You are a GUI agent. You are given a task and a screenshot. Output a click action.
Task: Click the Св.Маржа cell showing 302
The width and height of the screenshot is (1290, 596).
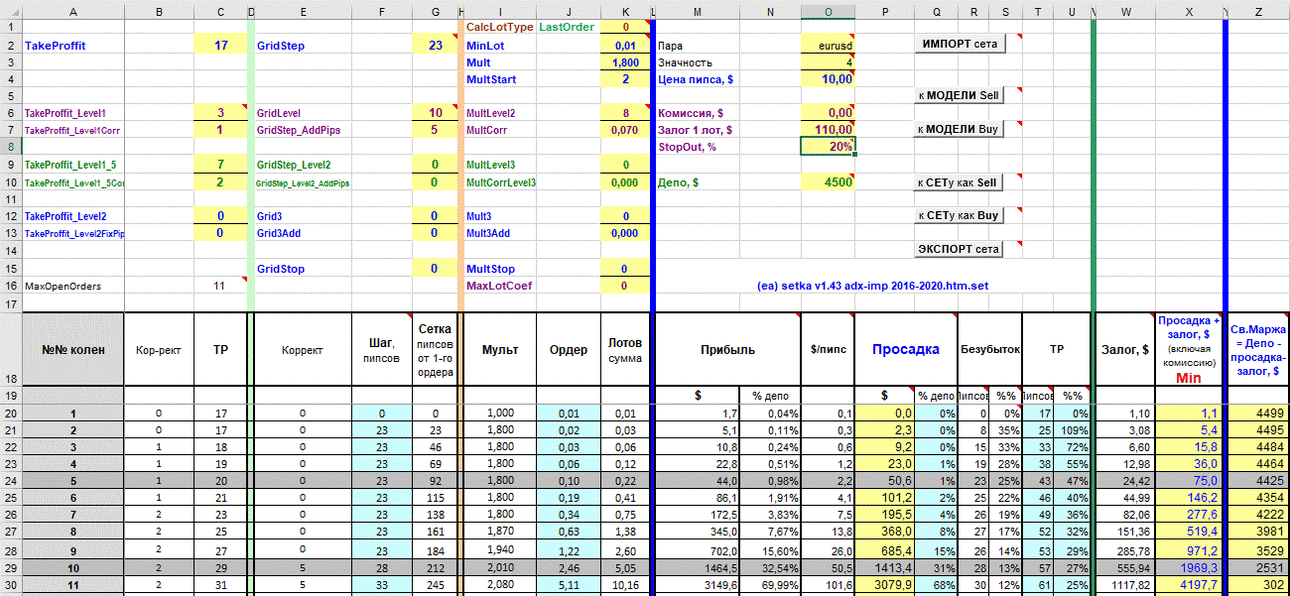[x=1258, y=585]
